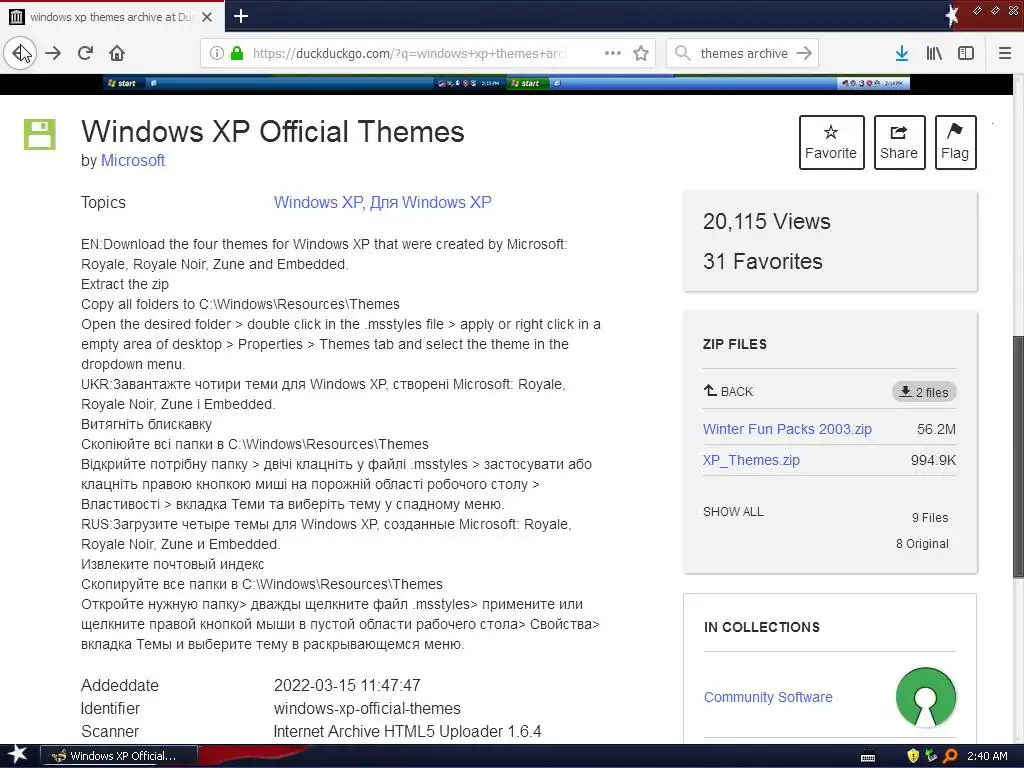
Task: Click the keyboard icon in system tray
Action: coord(868,757)
